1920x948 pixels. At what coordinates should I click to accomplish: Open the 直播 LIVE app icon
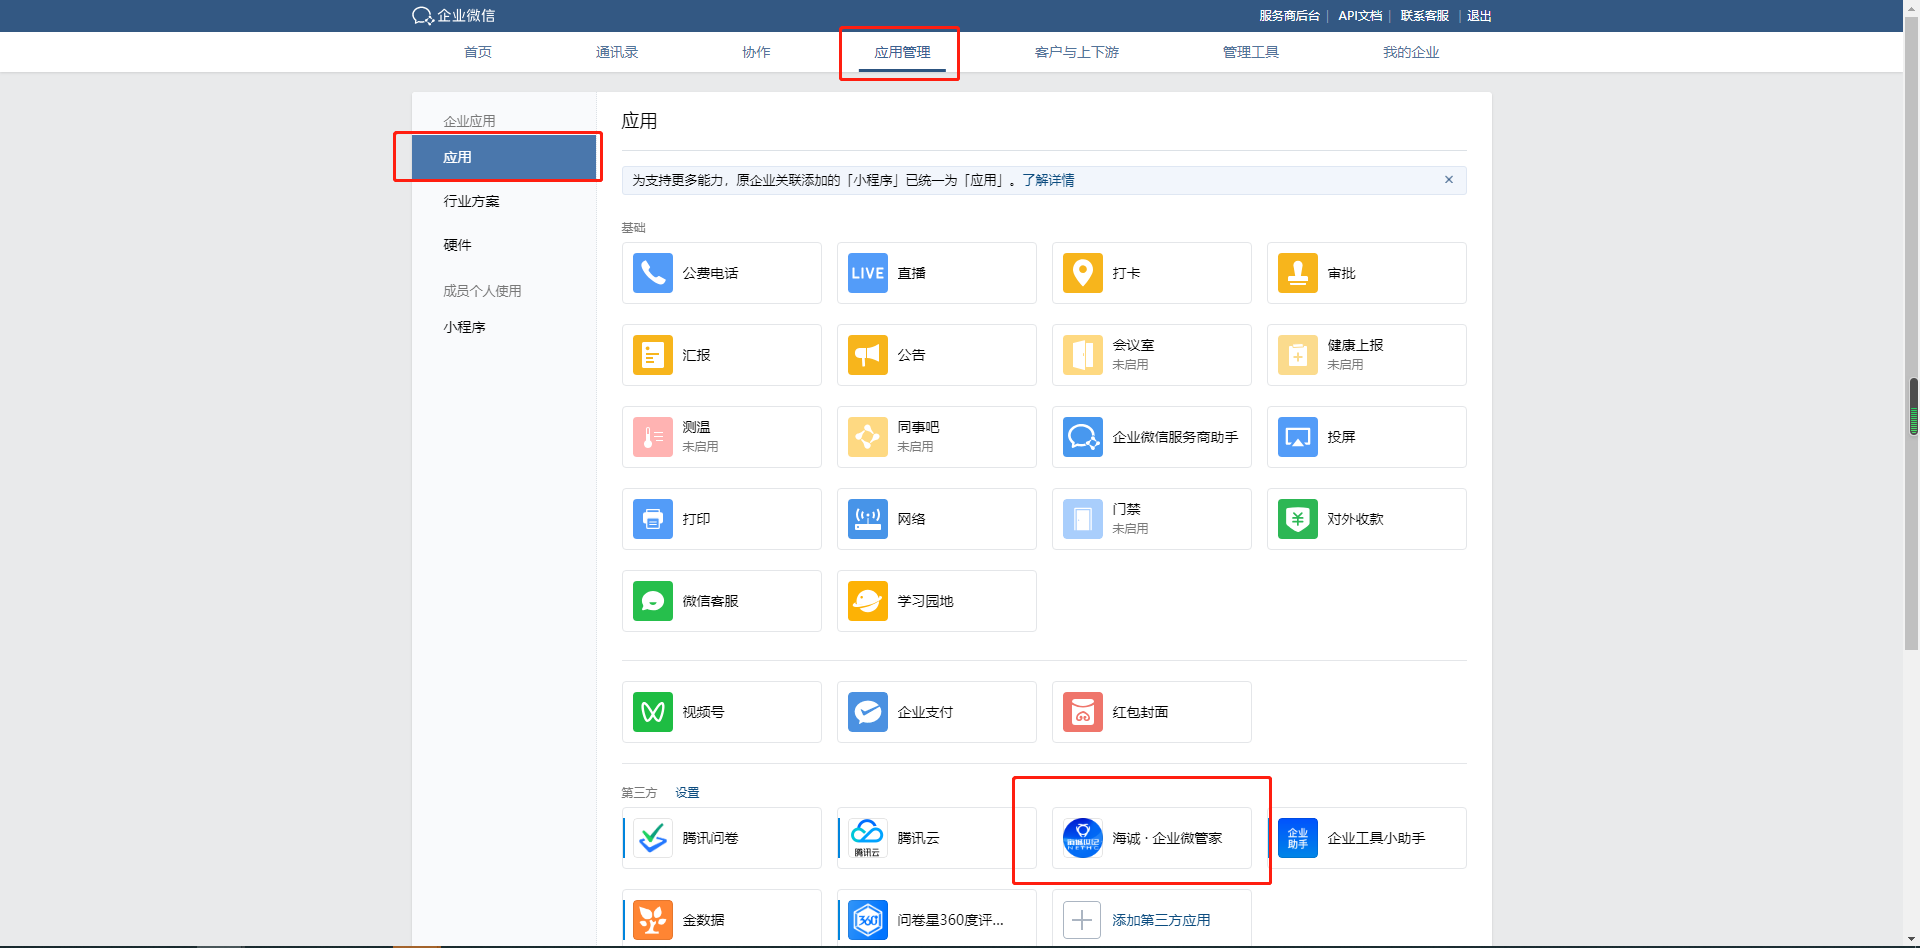(867, 273)
